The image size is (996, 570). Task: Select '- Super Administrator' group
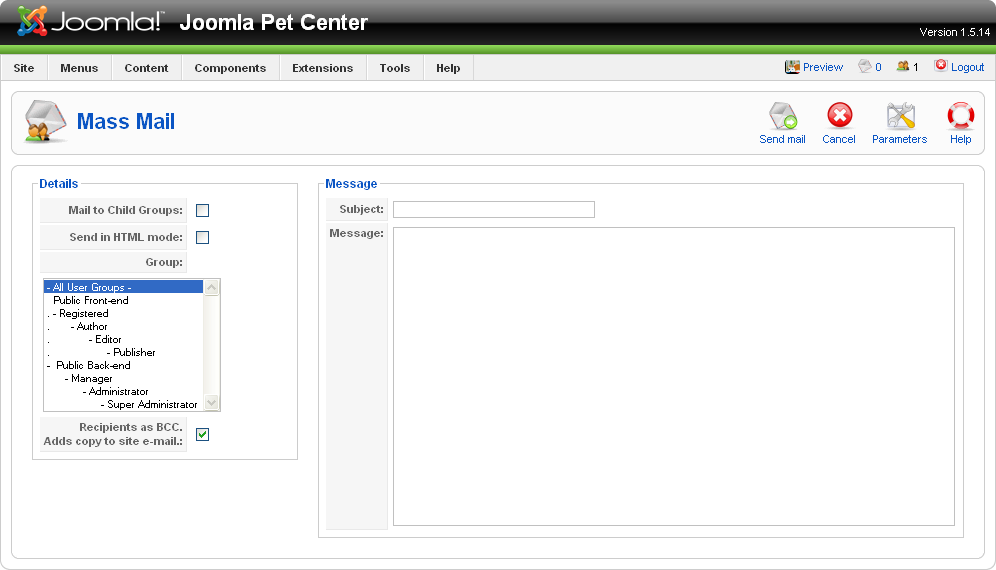(x=123, y=404)
